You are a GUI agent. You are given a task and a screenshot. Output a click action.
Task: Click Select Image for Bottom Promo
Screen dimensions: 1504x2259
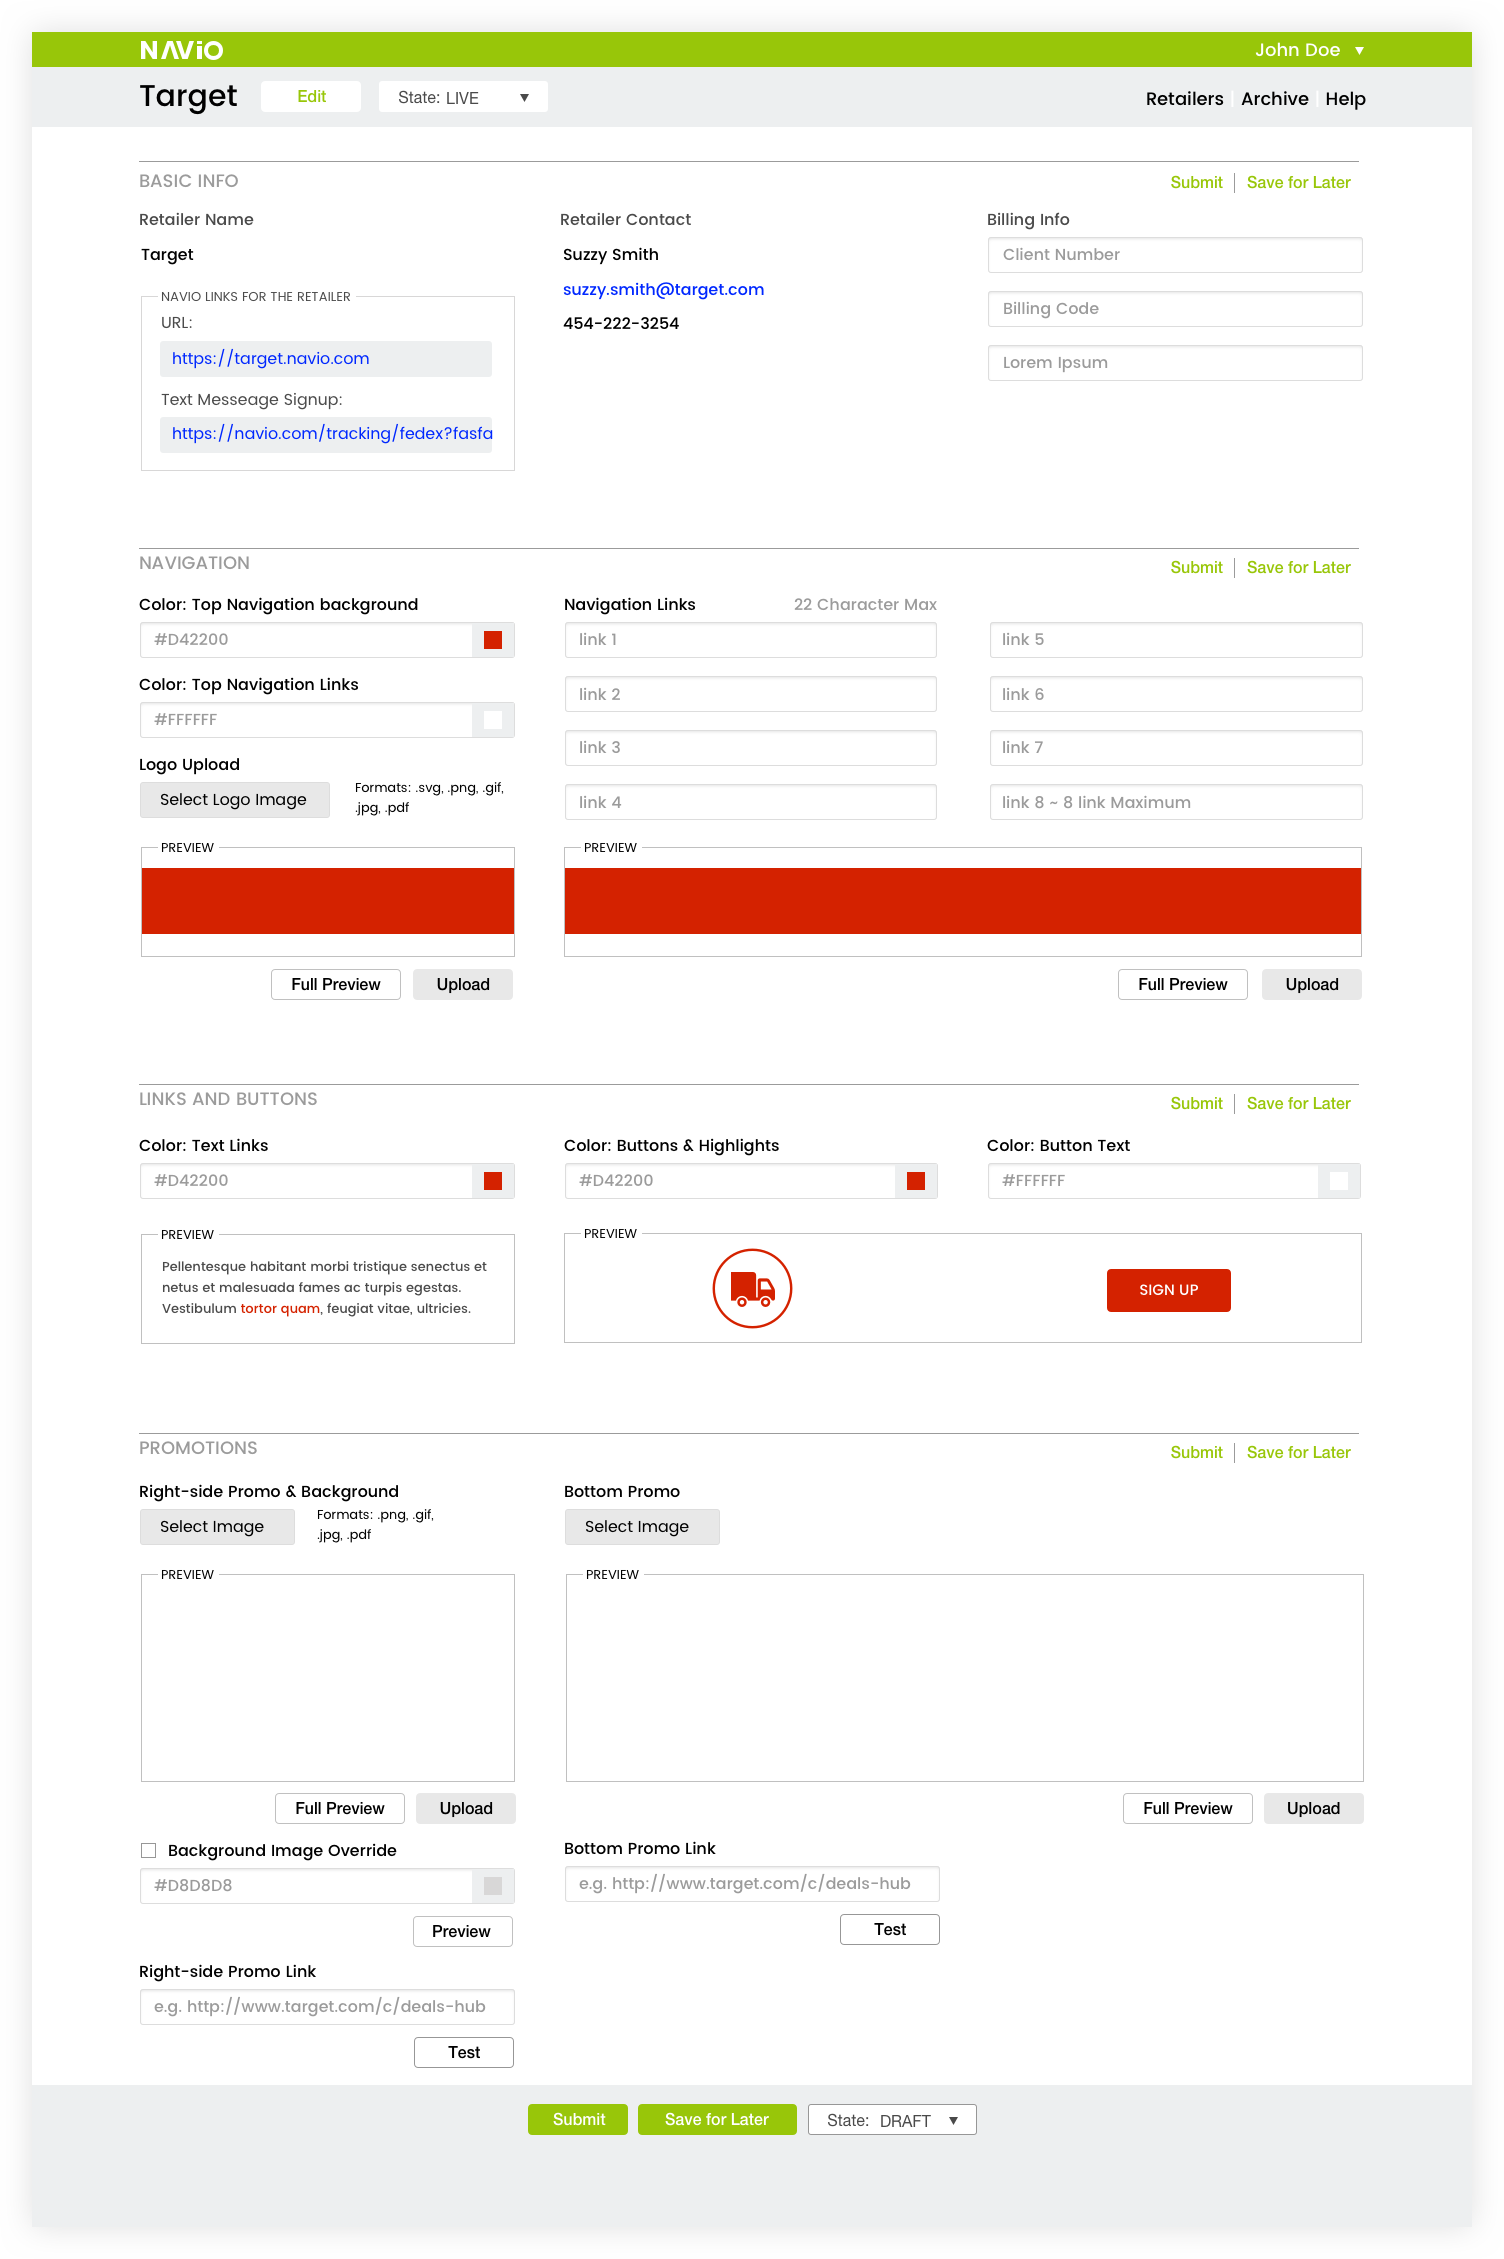click(642, 1527)
